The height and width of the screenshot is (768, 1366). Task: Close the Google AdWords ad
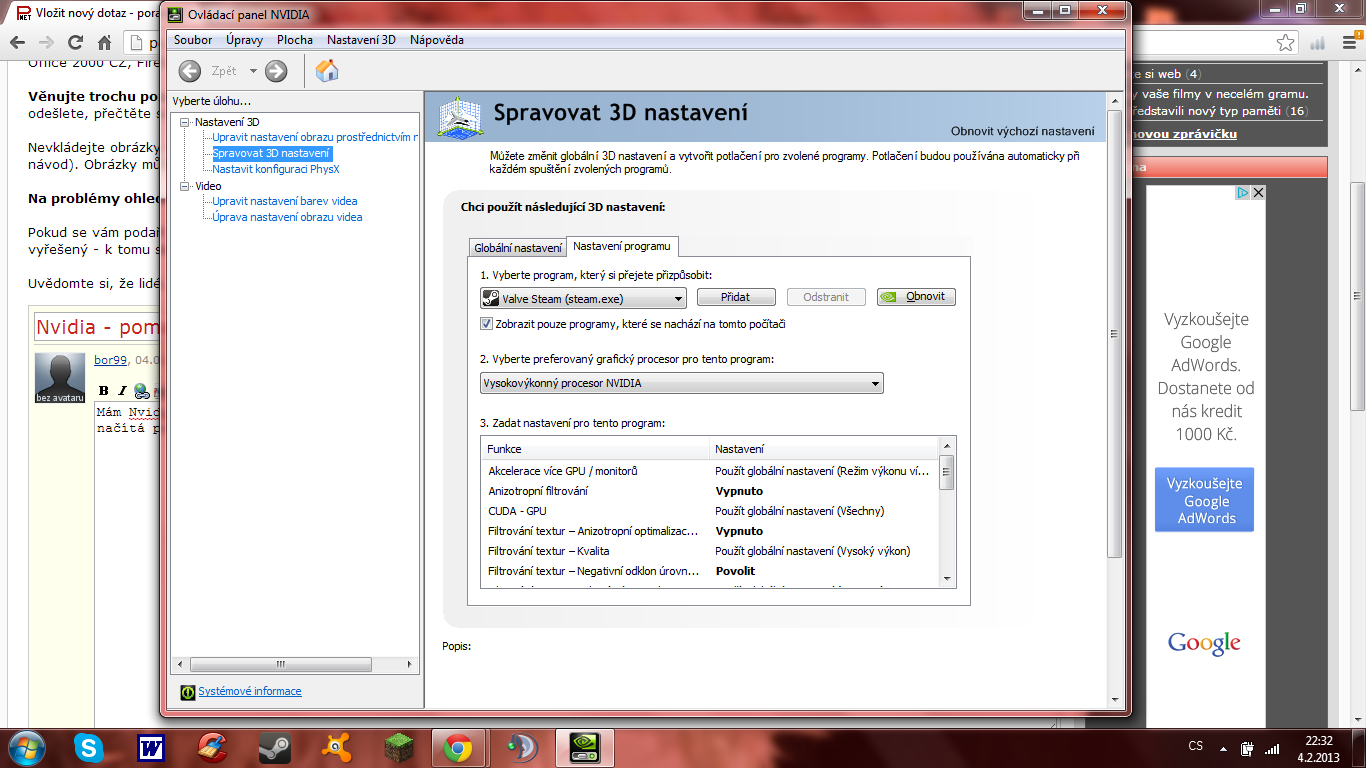[x=1258, y=193]
